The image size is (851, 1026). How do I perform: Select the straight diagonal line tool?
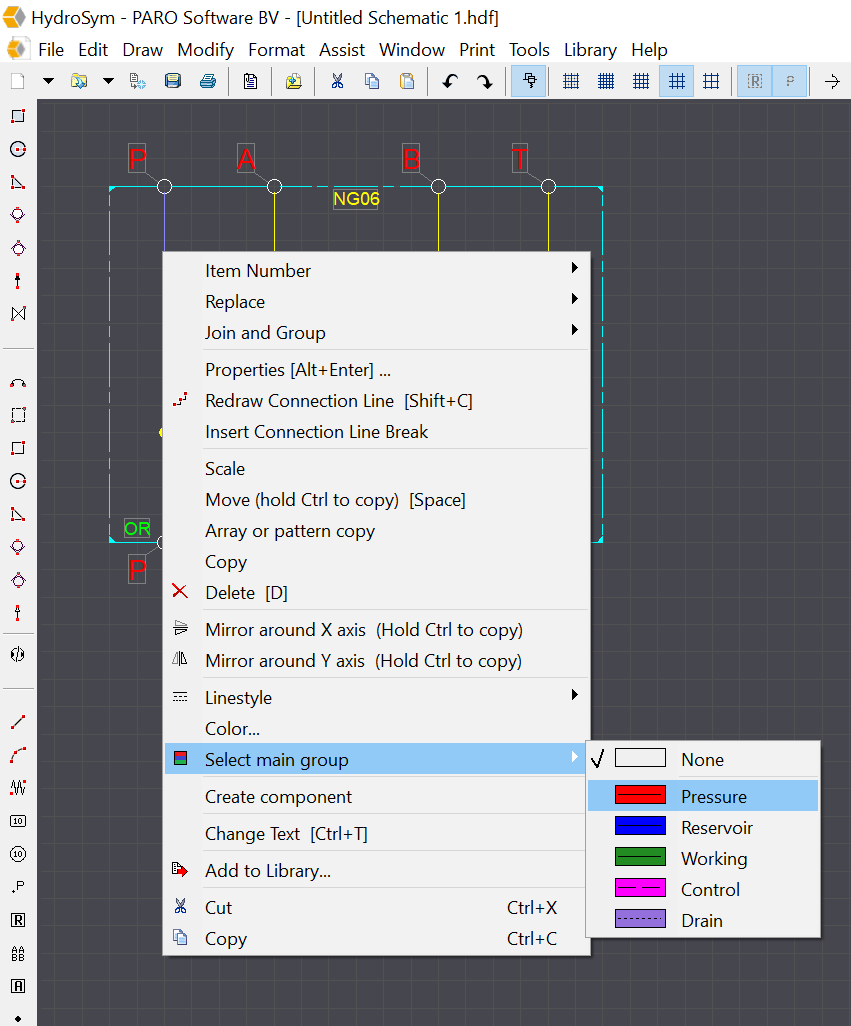[18, 722]
